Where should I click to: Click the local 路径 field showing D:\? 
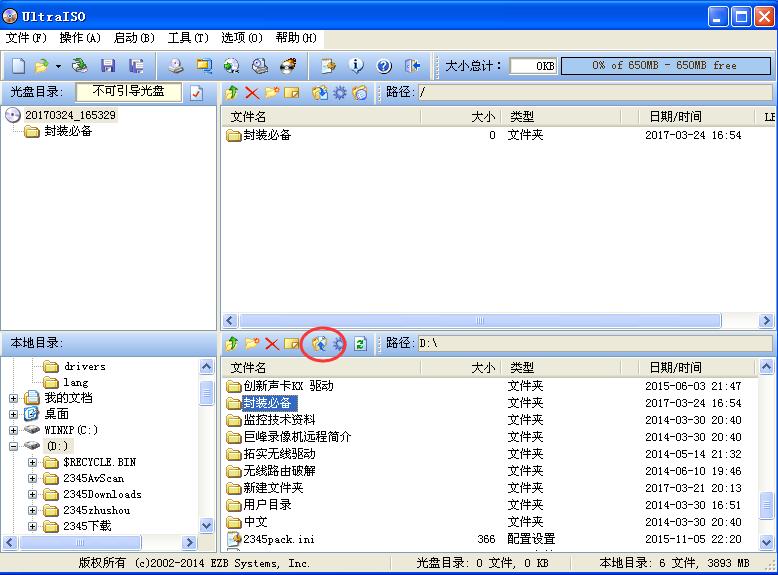[594, 343]
